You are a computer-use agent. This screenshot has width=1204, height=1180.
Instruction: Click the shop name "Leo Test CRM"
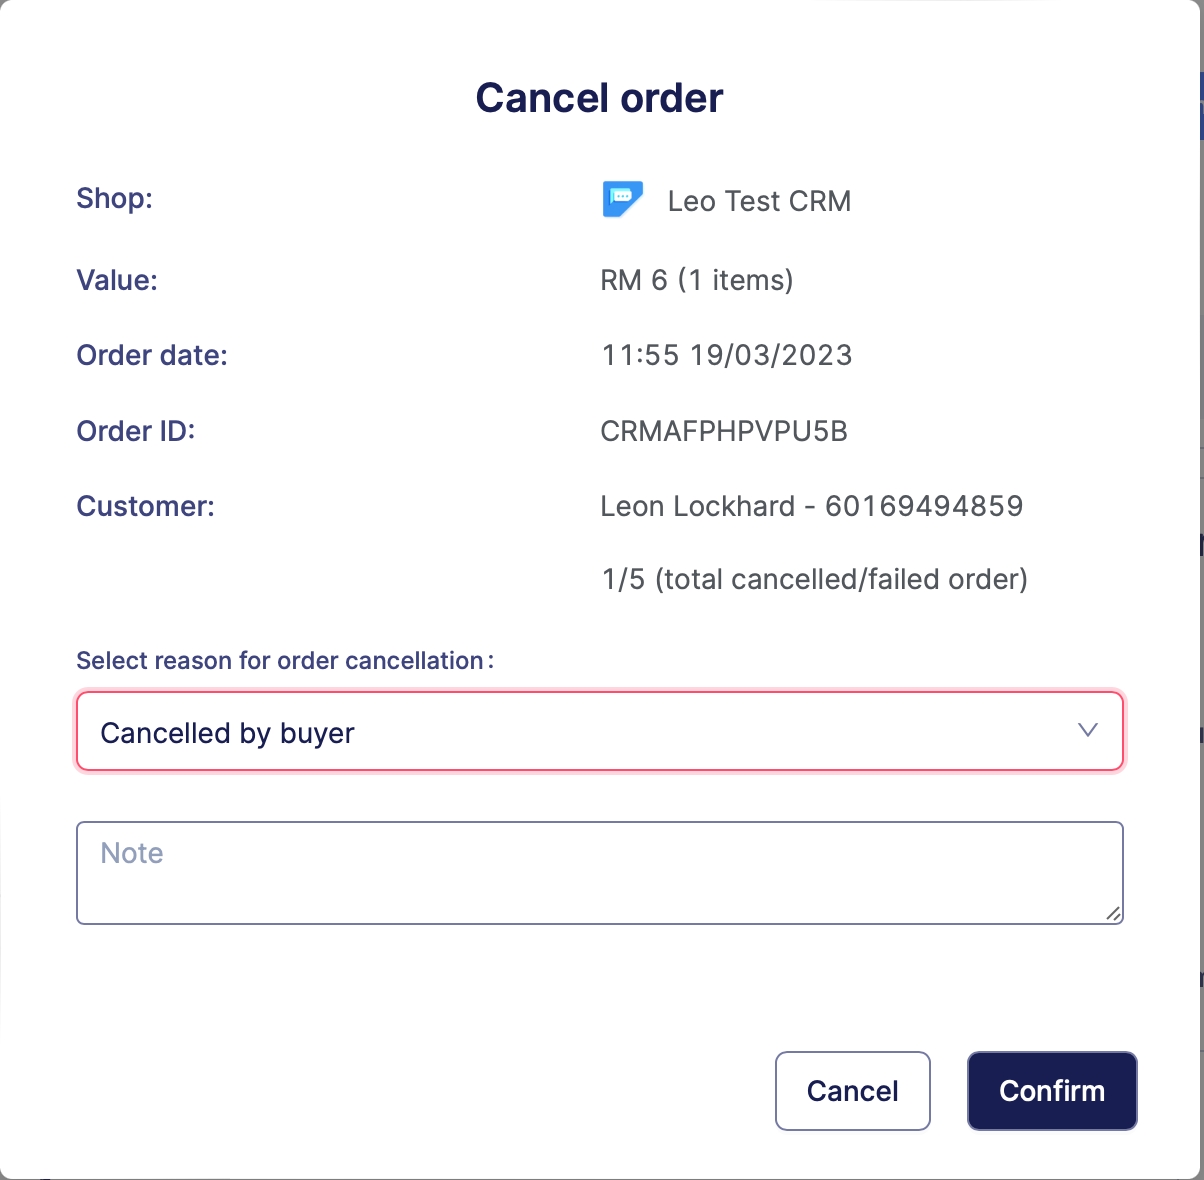coord(759,201)
